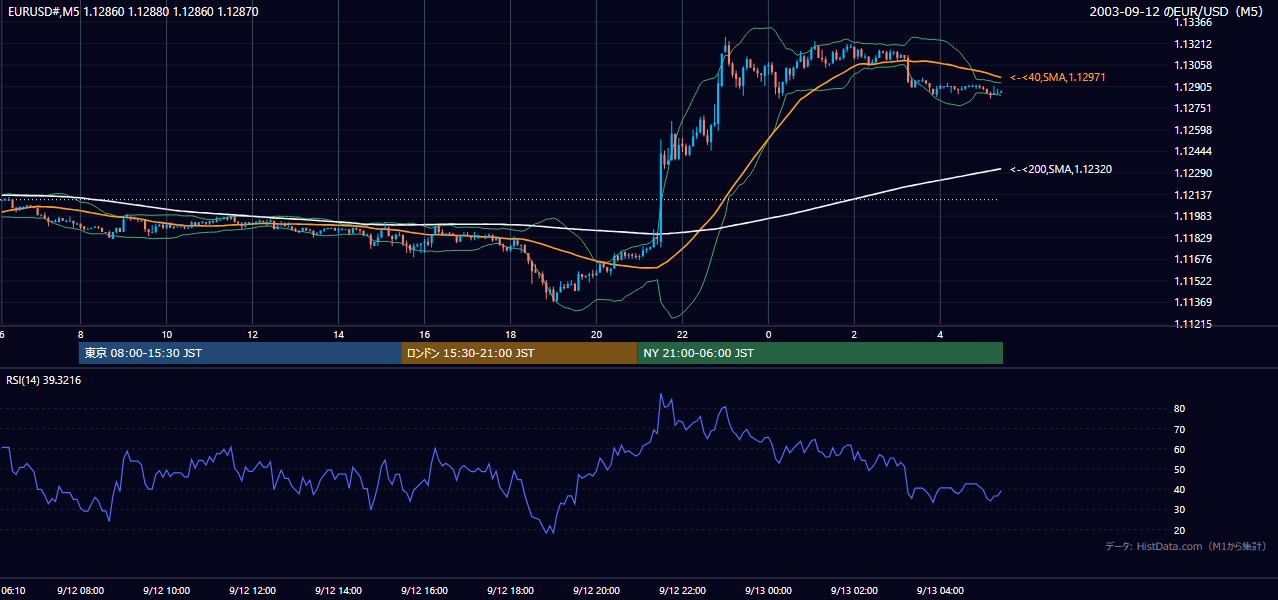Image resolution: width=1278 pixels, height=600 pixels.
Task: Click hour label 20 under price chart
Action: [x=596, y=334]
